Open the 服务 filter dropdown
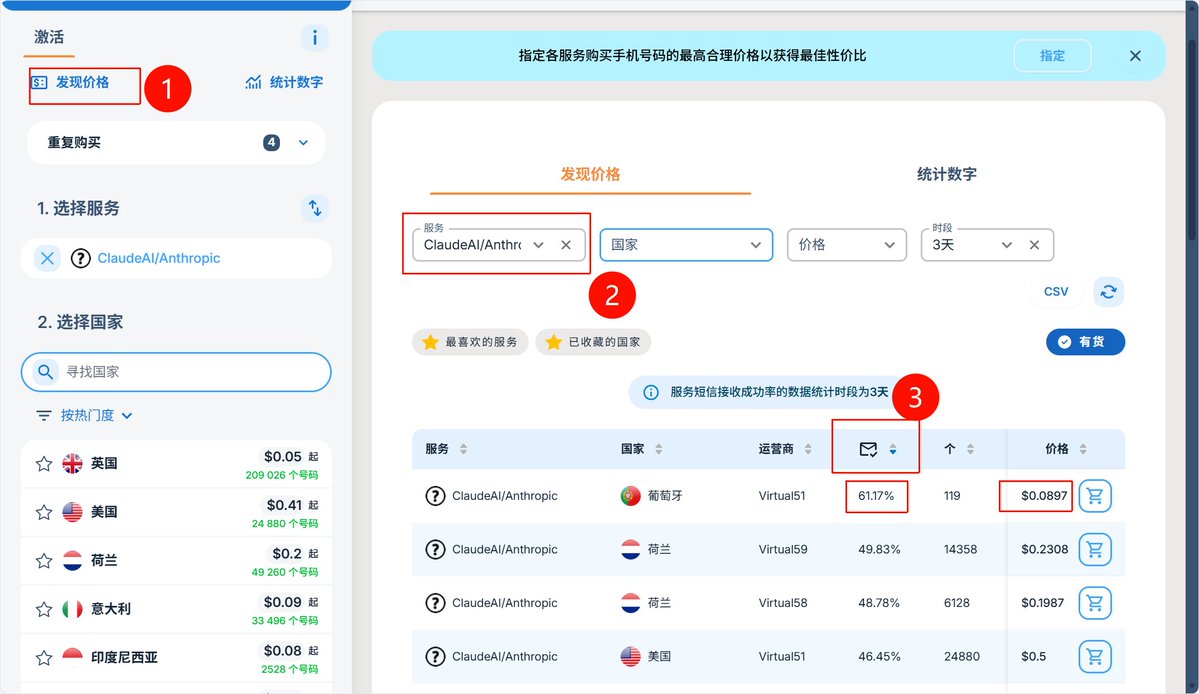Screen dimensions: 1199x694 [538, 245]
